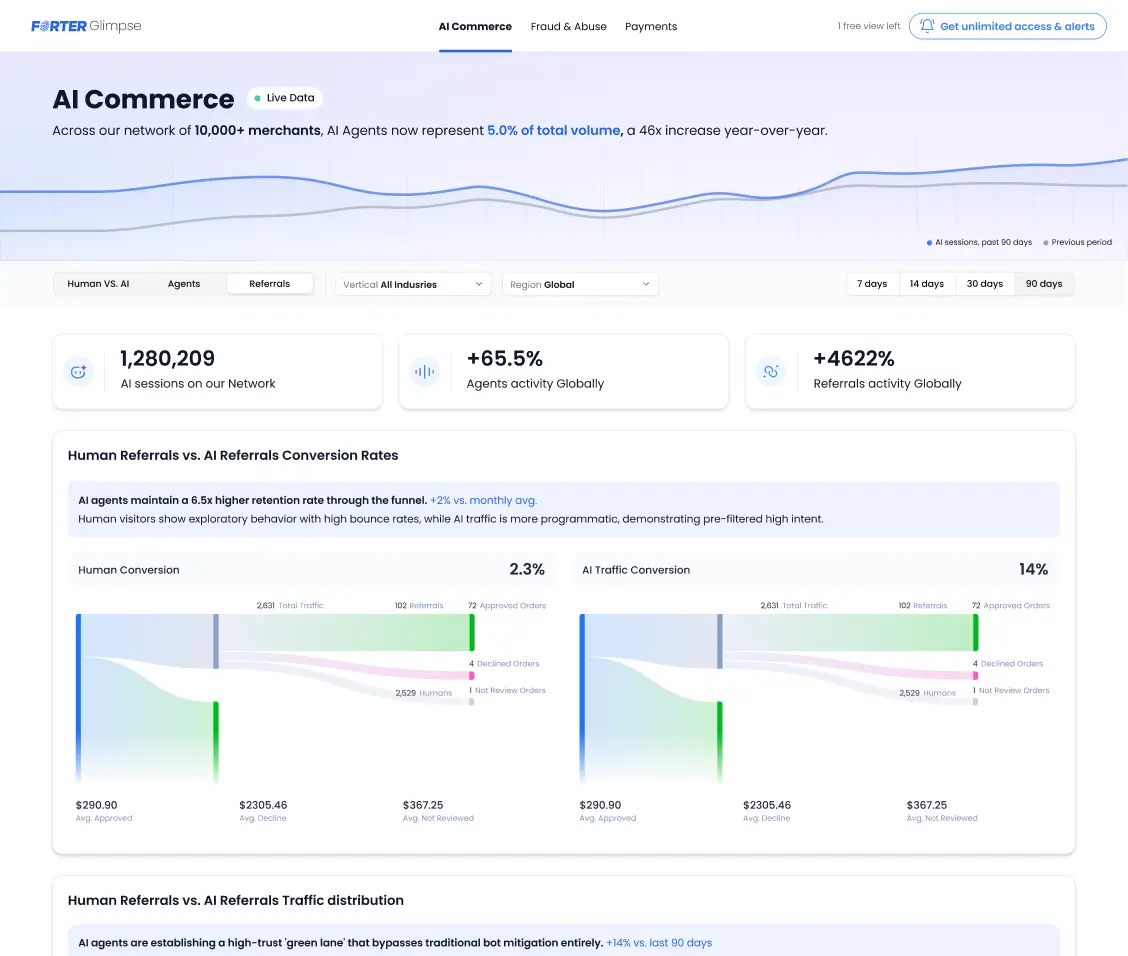
Task: Open the Vertical All Industries dropdown
Action: click(413, 284)
